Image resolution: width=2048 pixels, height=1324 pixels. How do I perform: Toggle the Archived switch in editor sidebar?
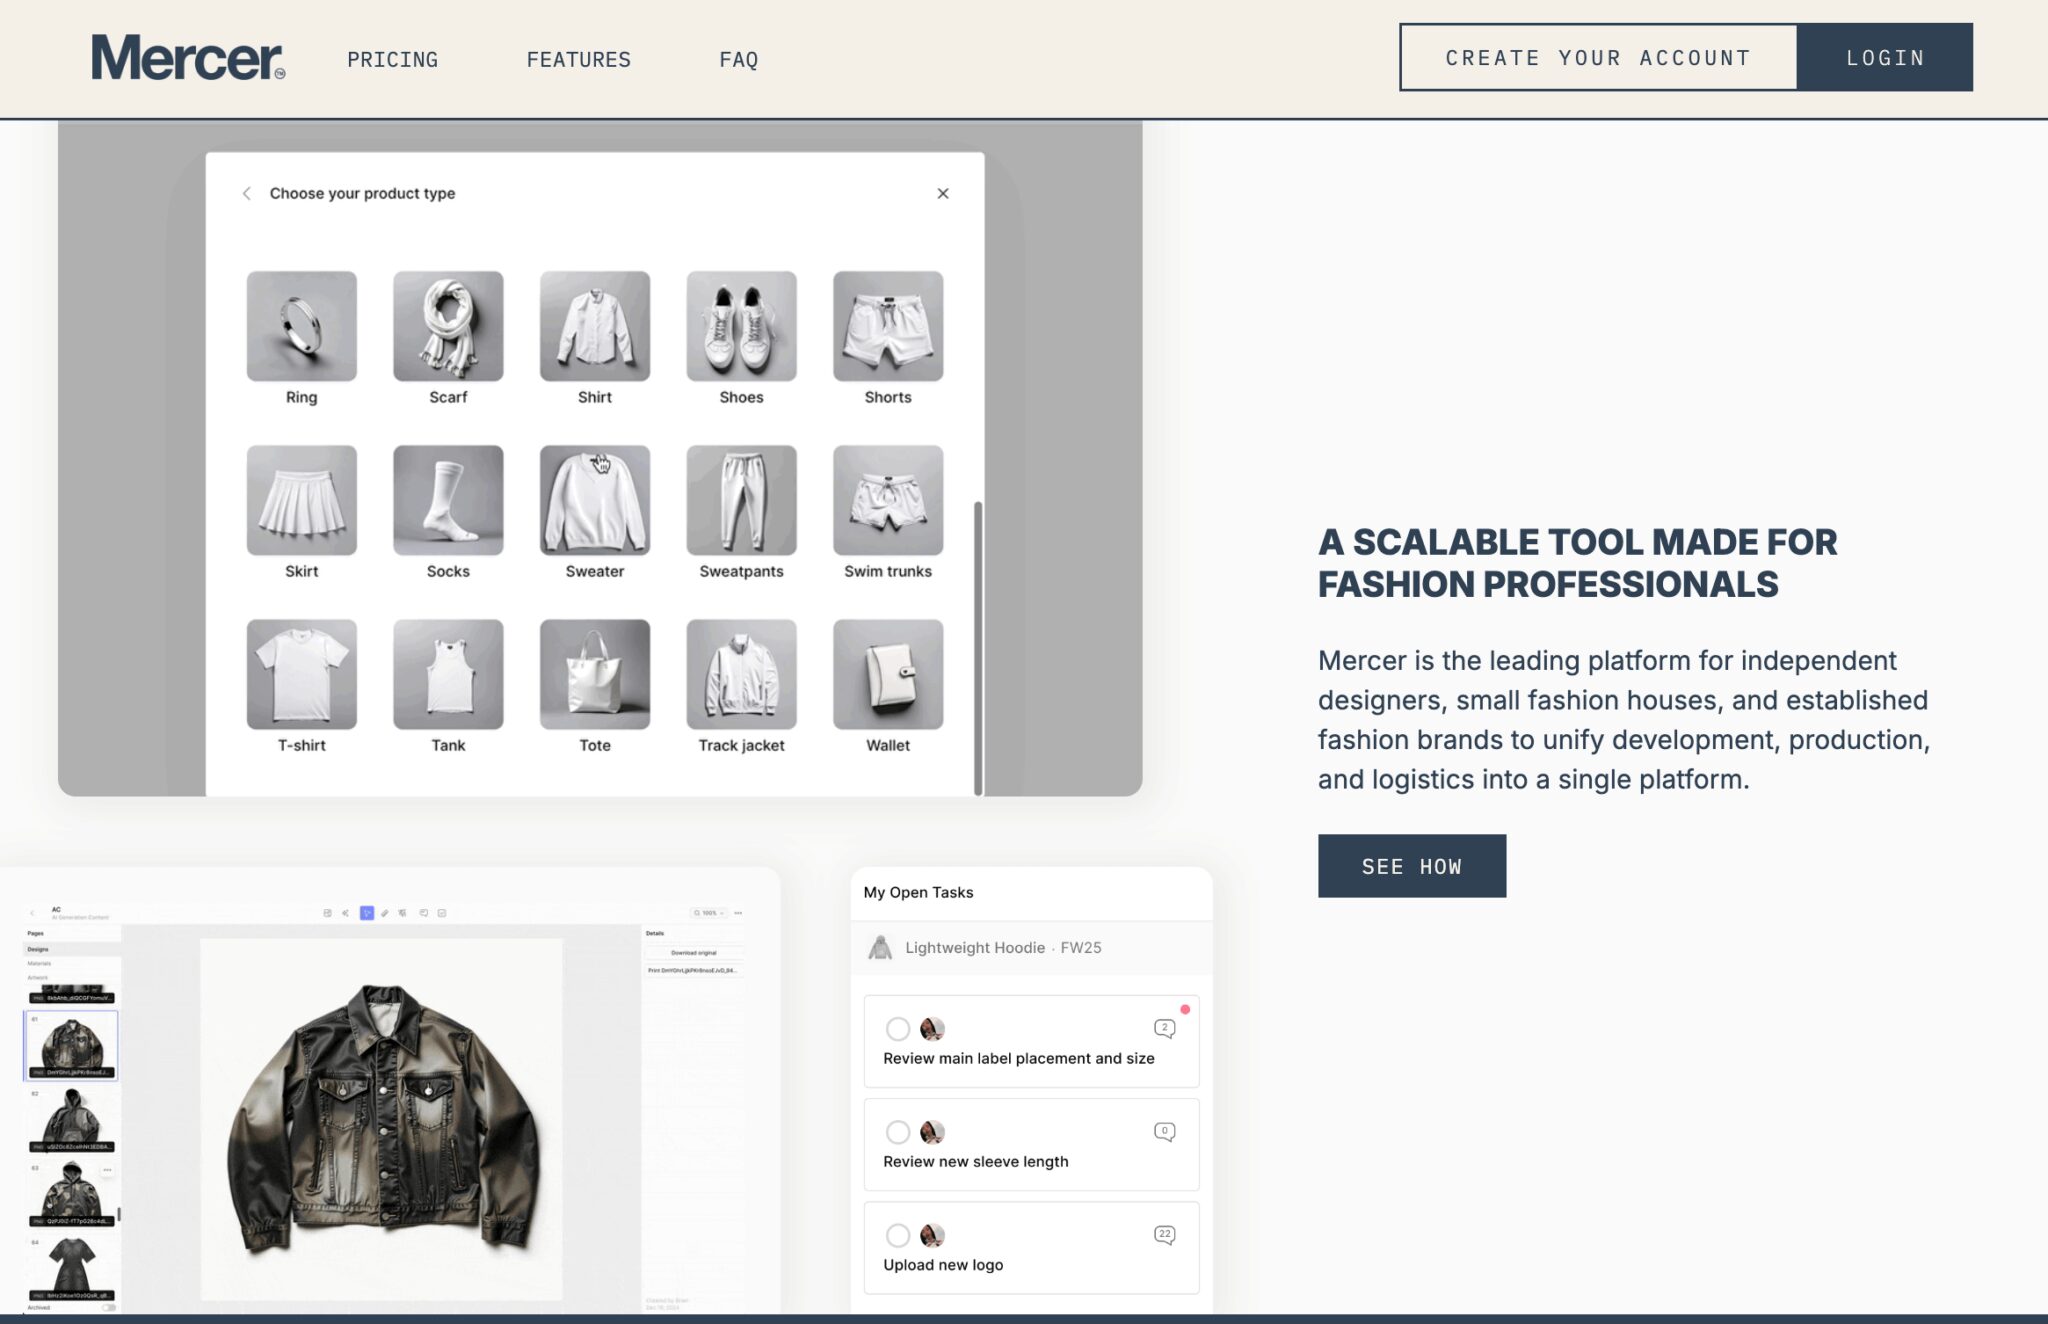pos(109,1308)
